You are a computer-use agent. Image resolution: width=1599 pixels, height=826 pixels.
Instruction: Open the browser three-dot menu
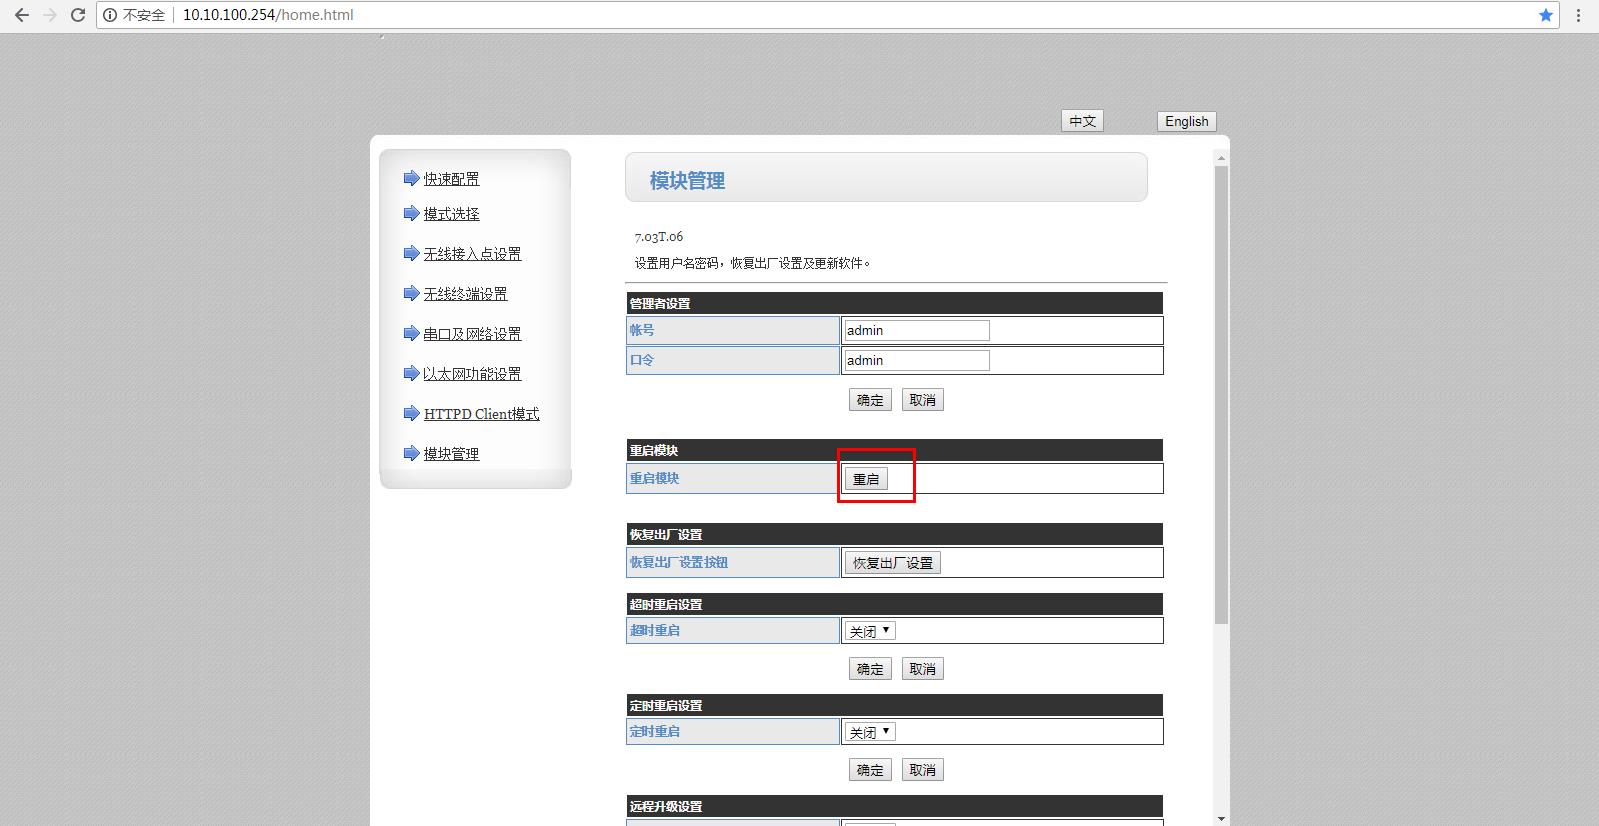tap(1579, 15)
